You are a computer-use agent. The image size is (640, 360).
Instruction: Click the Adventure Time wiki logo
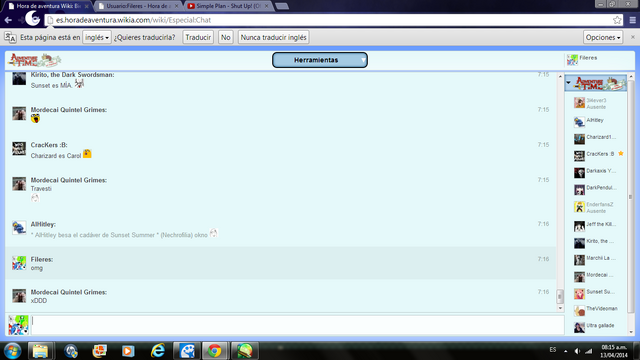[x=34, y=60]
